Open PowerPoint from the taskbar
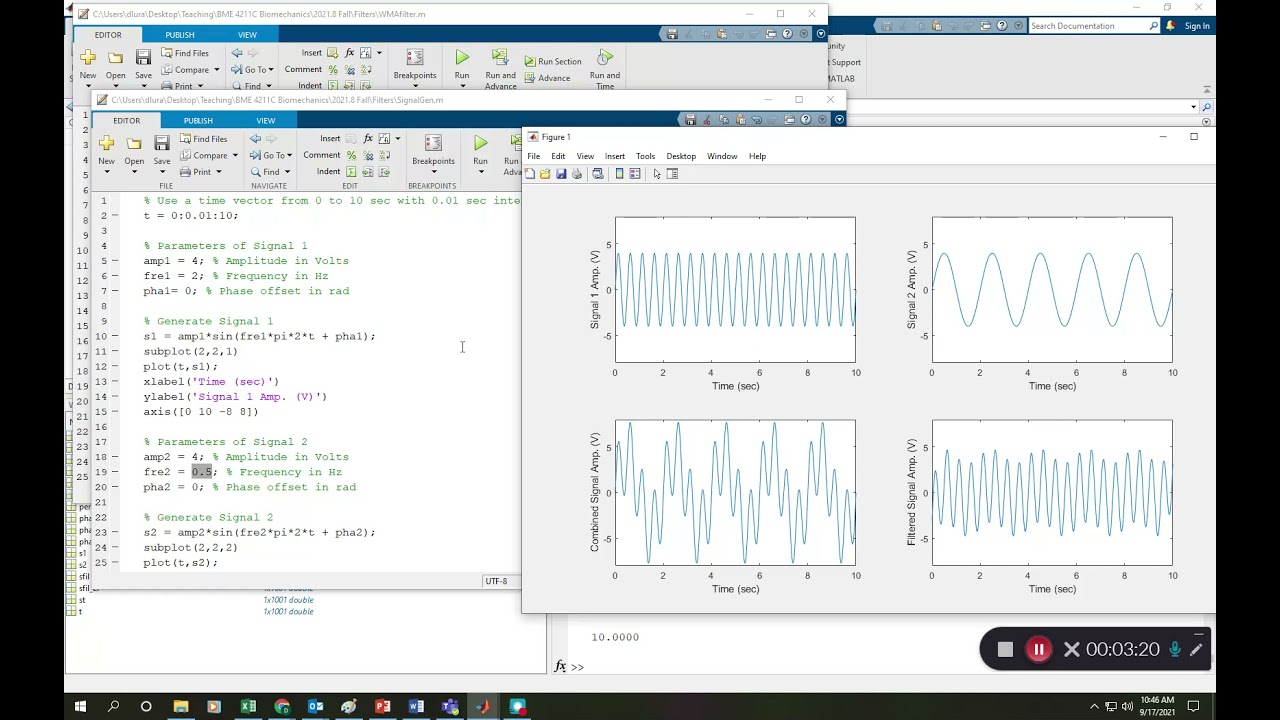This screenshot has height=720, width=1280. (382, 707)
